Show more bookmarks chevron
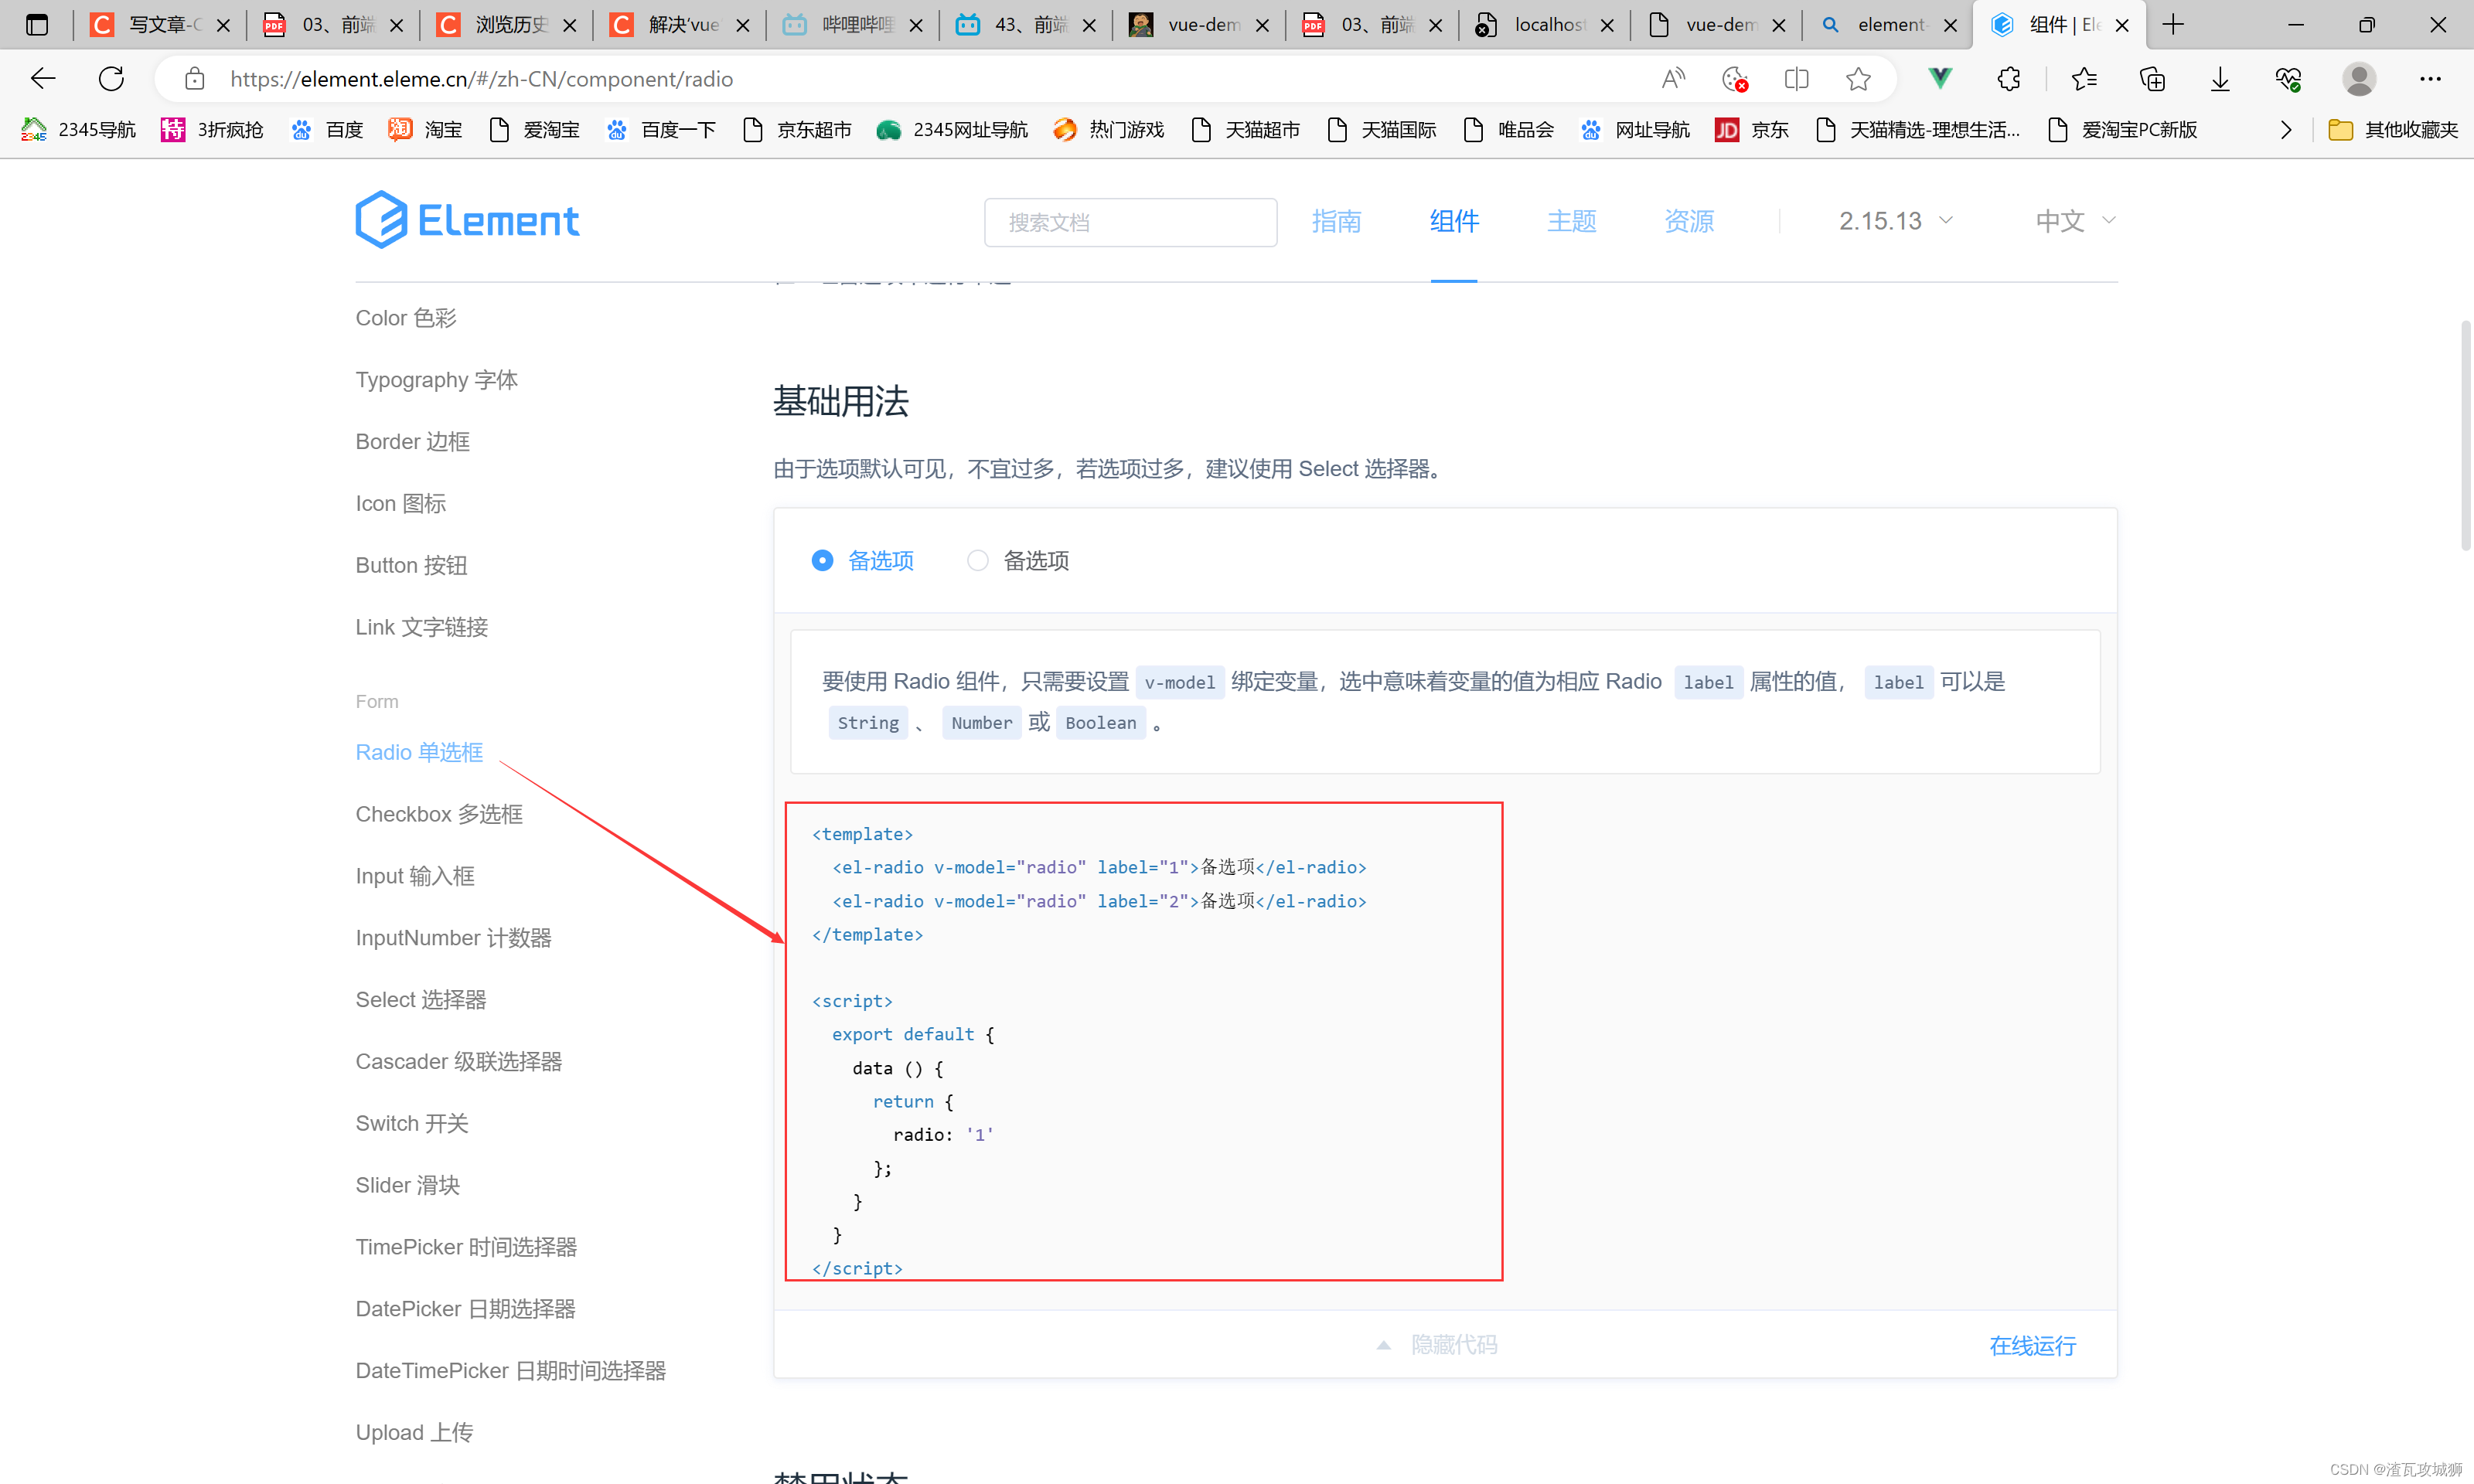The width and height of the screenshot is (2474, 1484). pyautogui.click(x=2286, y=130)
